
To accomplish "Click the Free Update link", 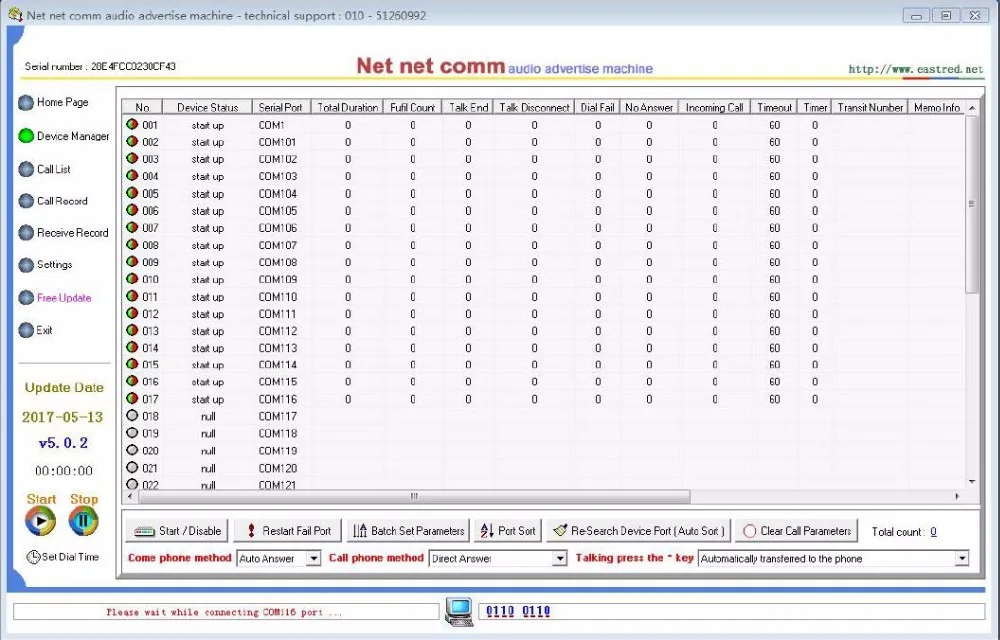I will pyautogui.click(x=64, y=298).
